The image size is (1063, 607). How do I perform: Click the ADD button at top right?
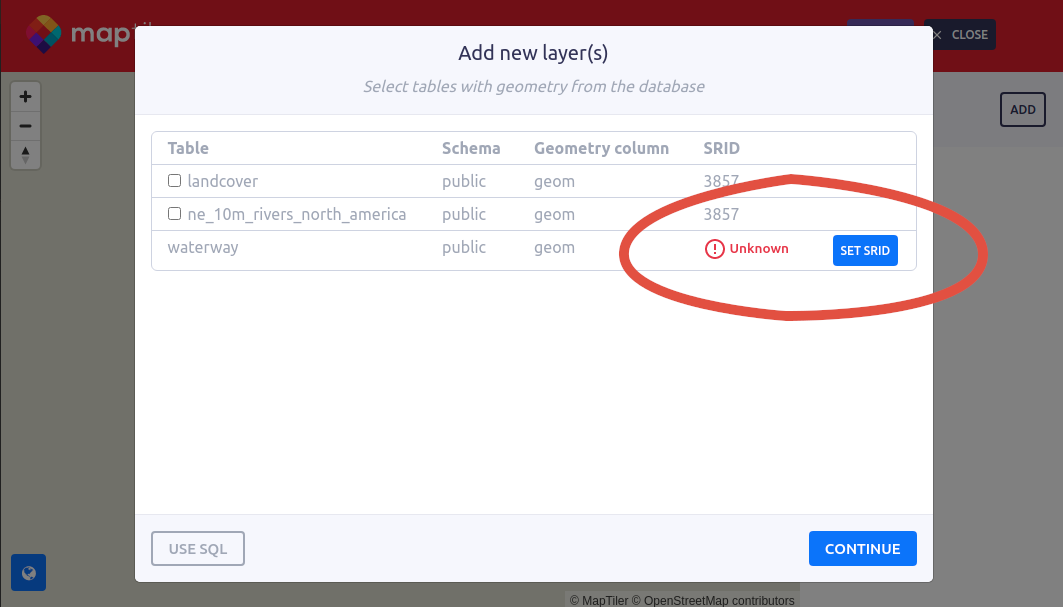(x=1022, y=110)
